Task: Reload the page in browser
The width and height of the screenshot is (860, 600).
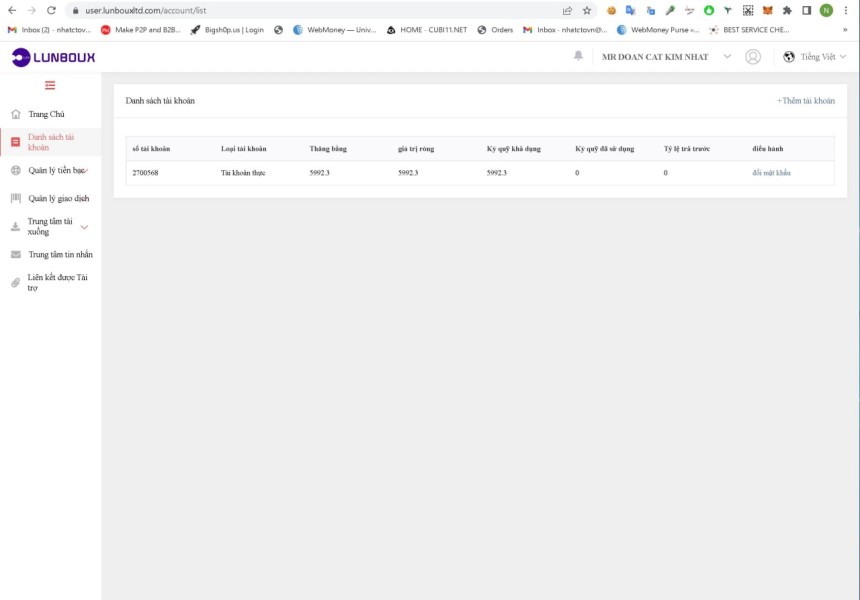Action: point(51,10)
